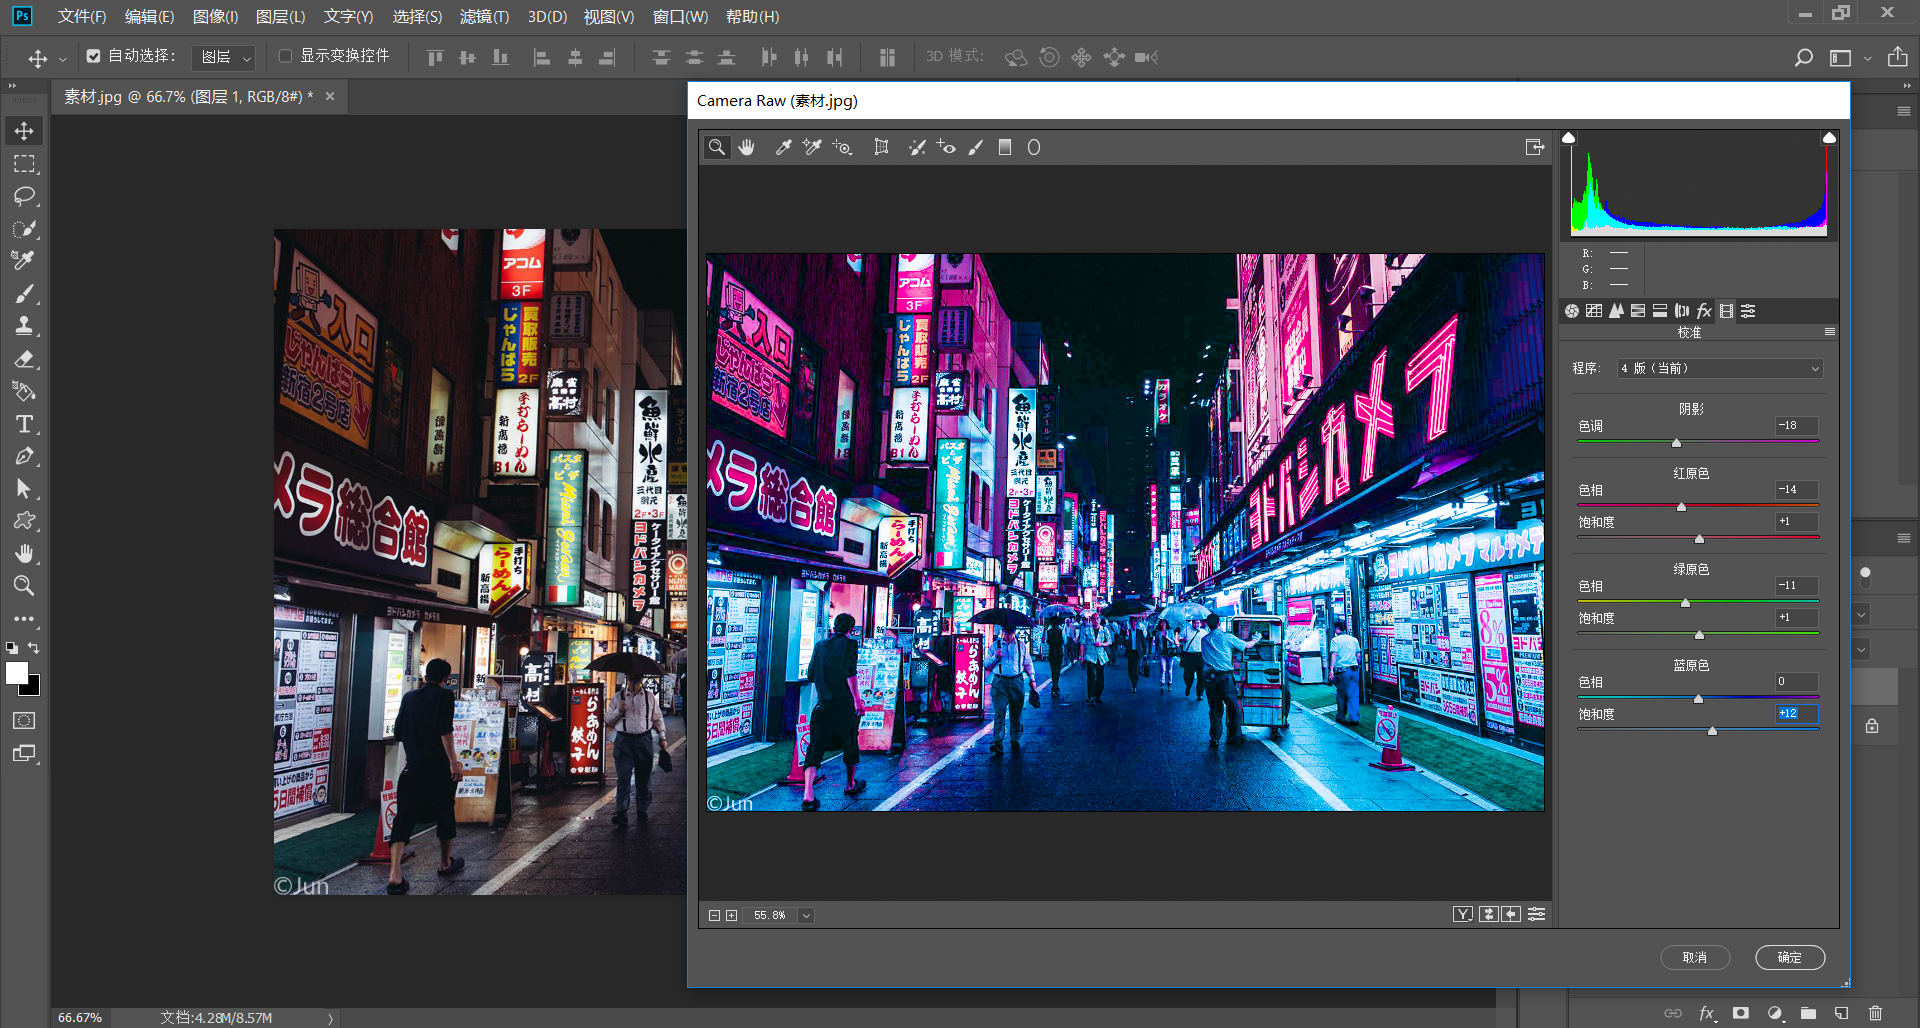Toggle the shadow clipping warning in histogram
This screenshot has width=1920, height=1028.
(x=1569, y=138)
